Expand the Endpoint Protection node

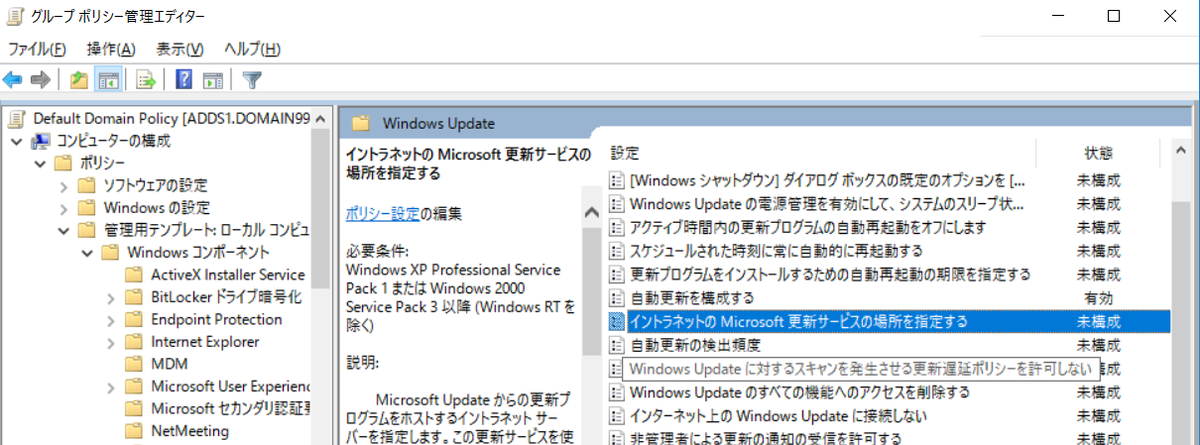[x=110, y=319]
